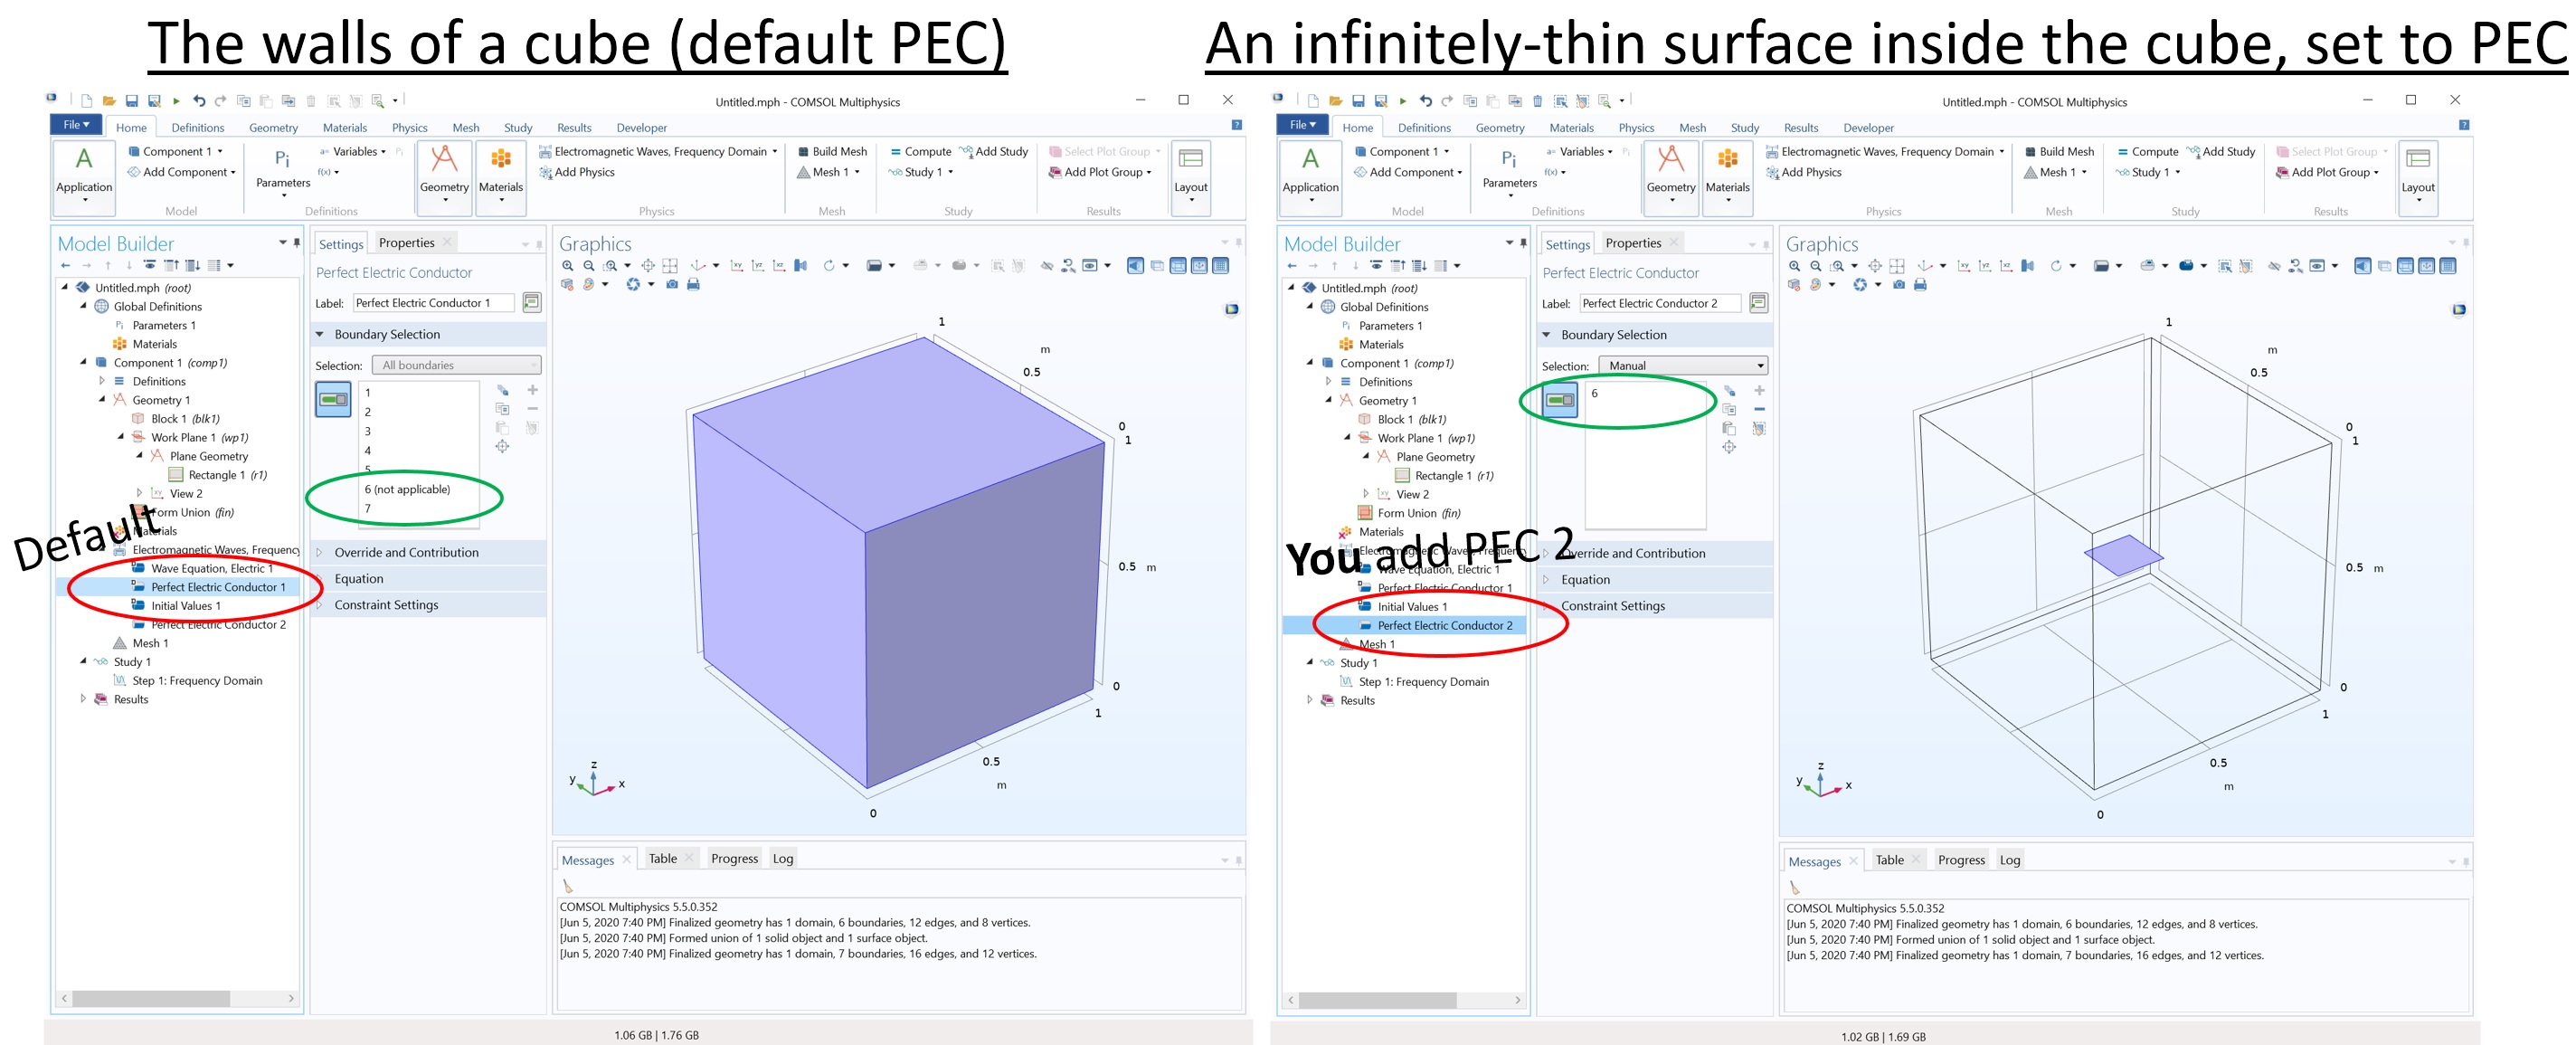Viewport: 2576px width, 1045px height.
Task: Click the Undo arrow in right window quick toolbar
Action: pos(1425,101)
